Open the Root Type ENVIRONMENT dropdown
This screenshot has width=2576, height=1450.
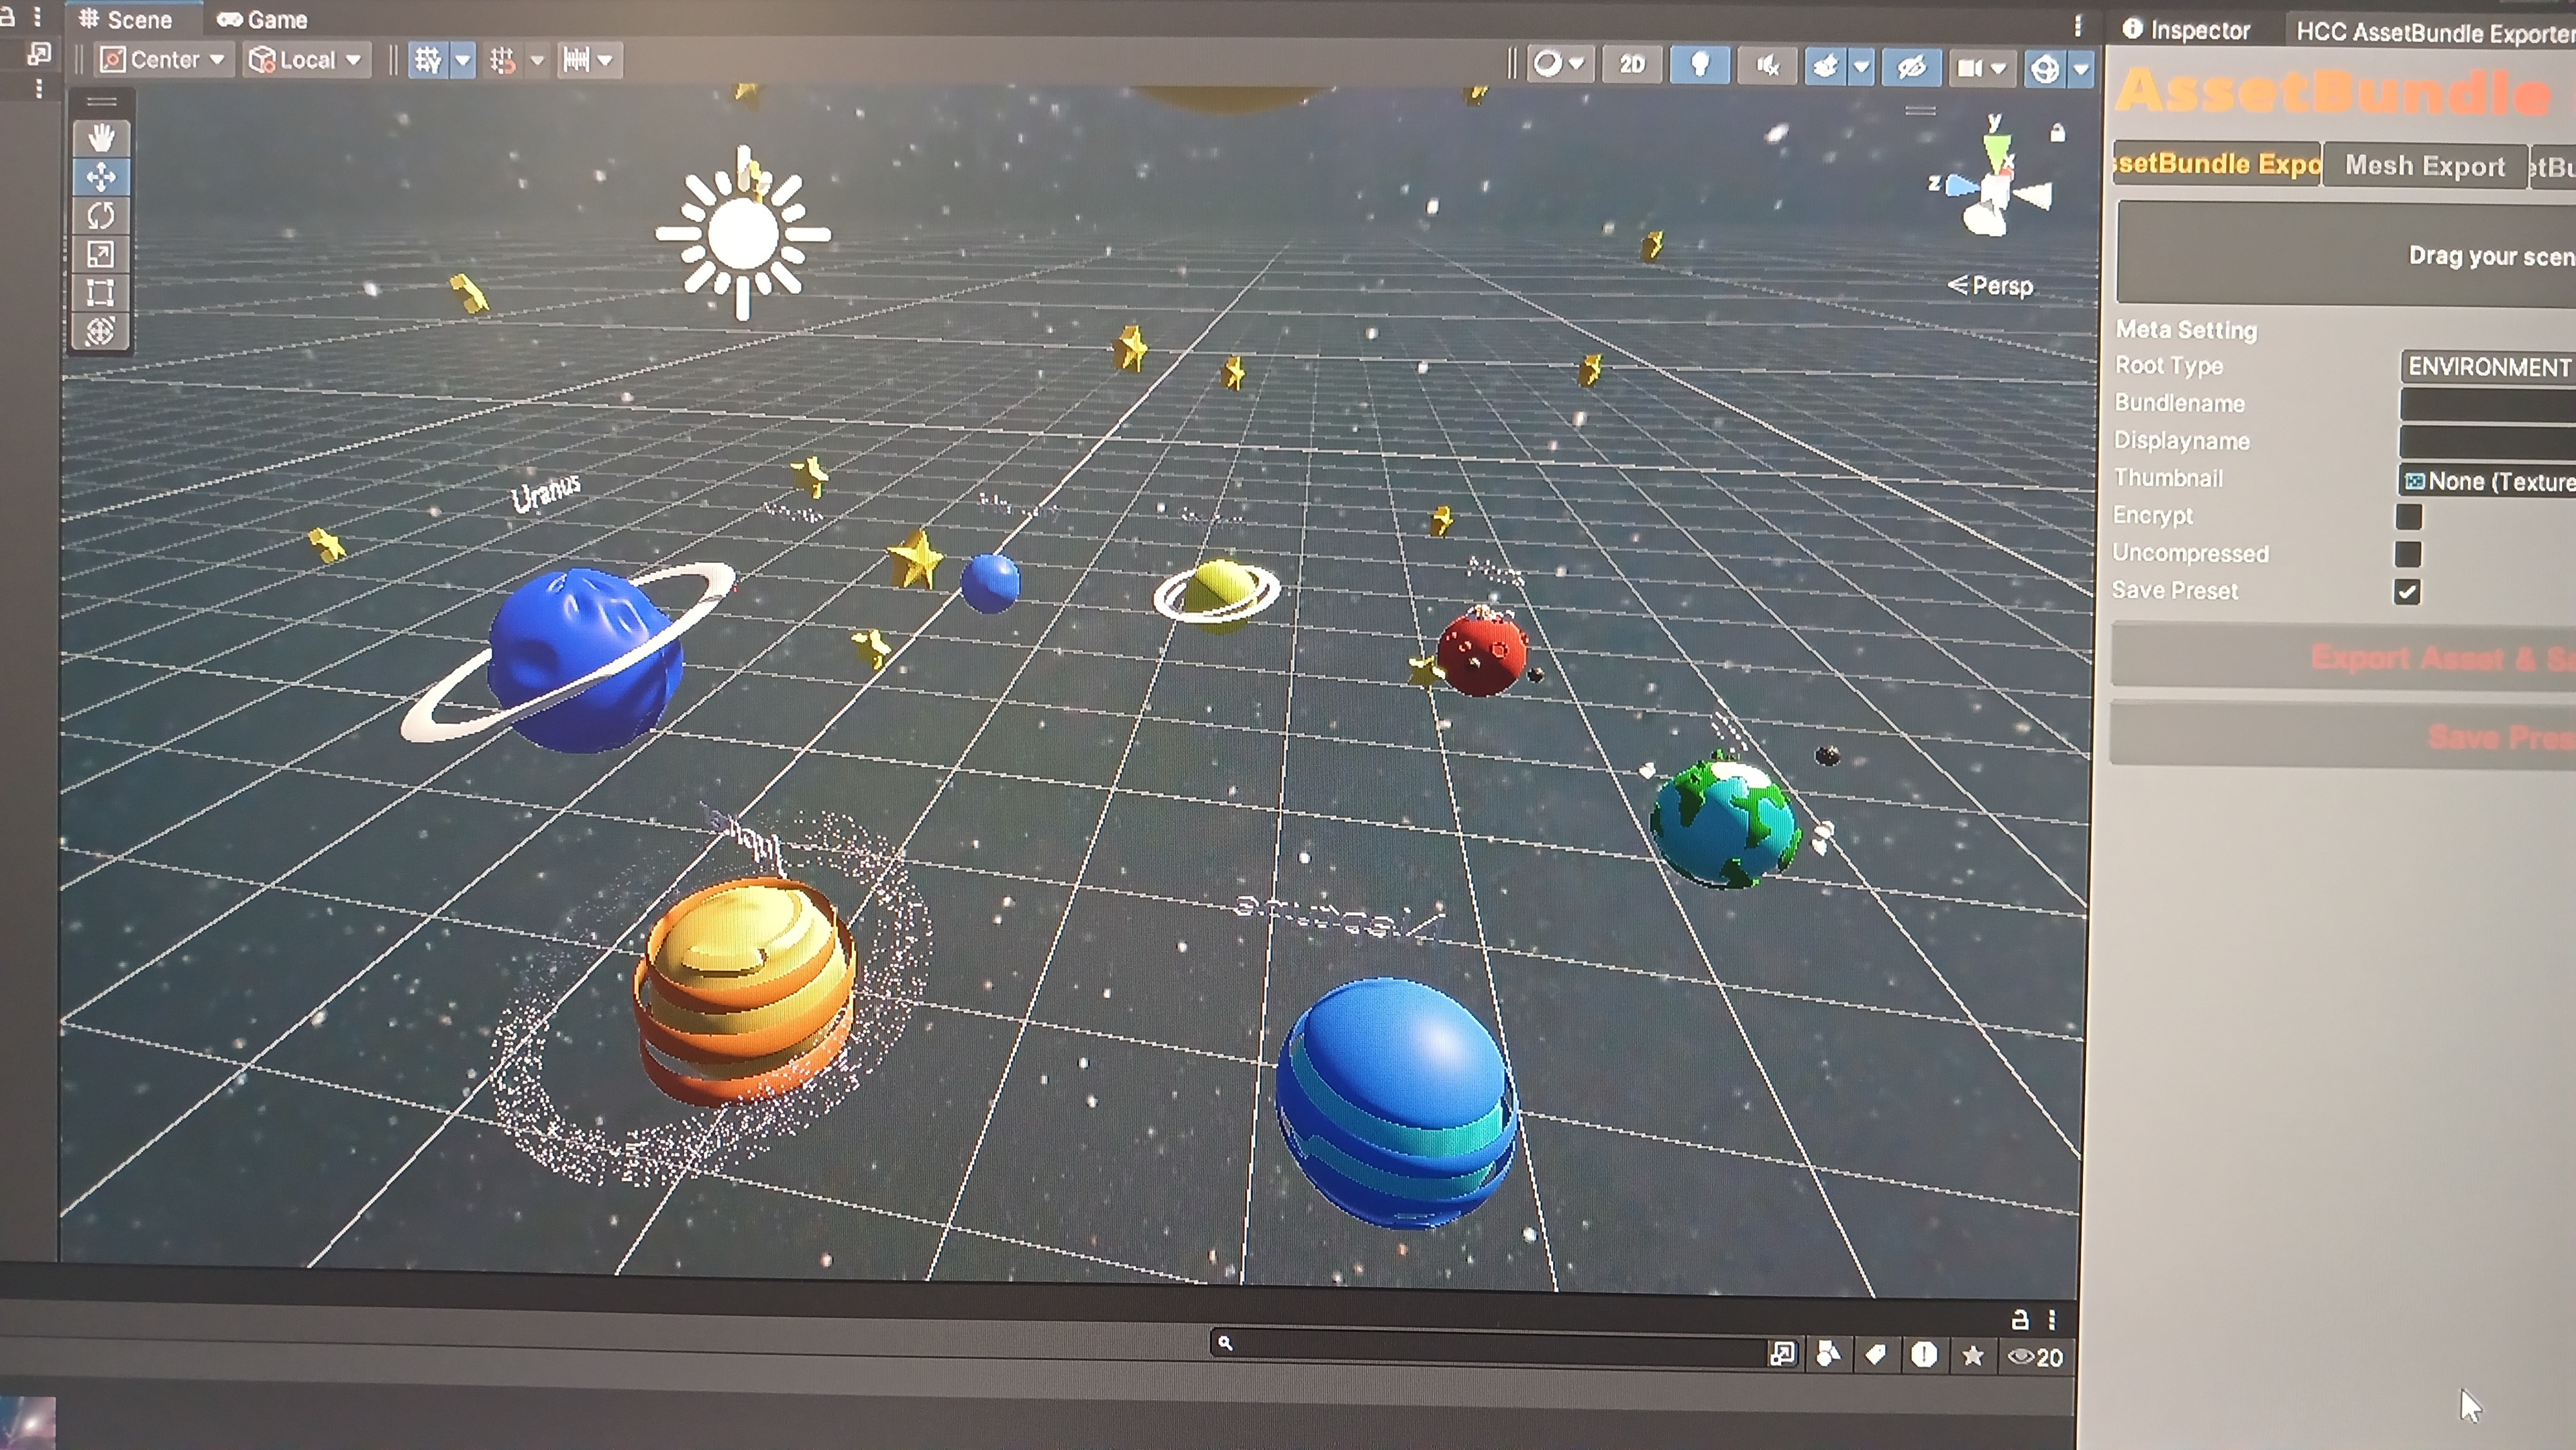coord(2486,367)
